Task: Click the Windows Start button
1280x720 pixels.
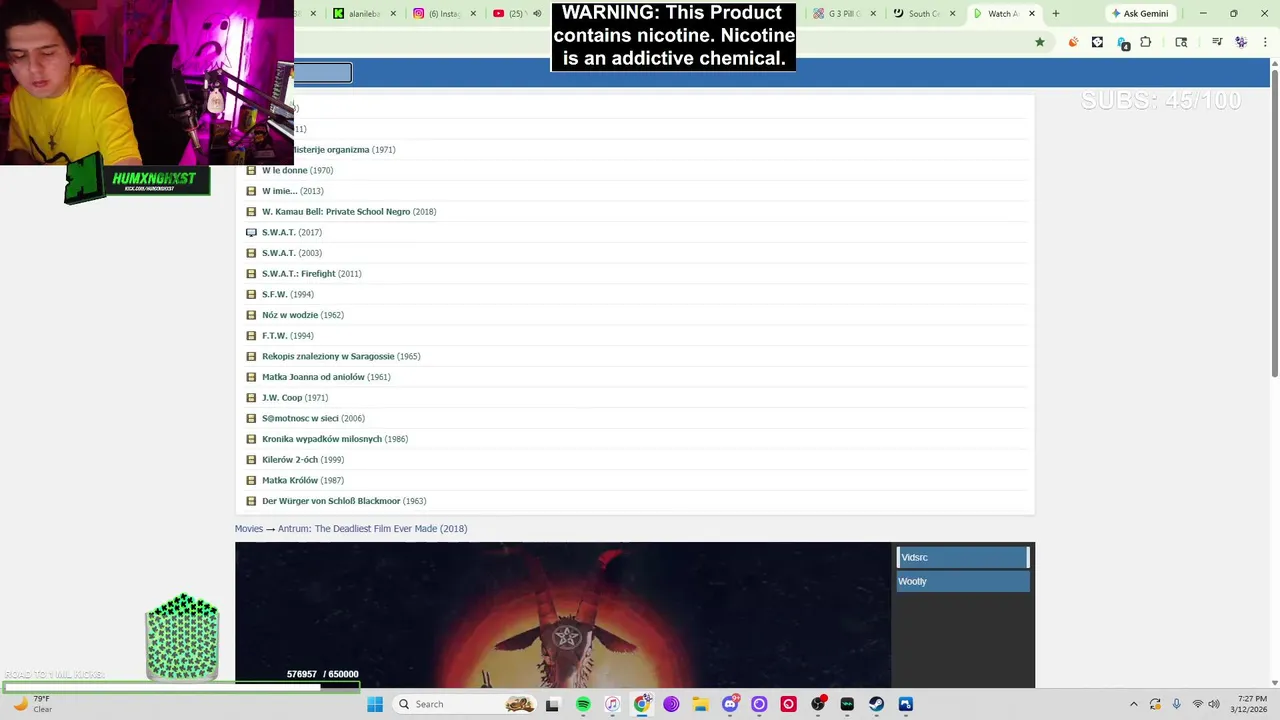Action: click(375, 704)
